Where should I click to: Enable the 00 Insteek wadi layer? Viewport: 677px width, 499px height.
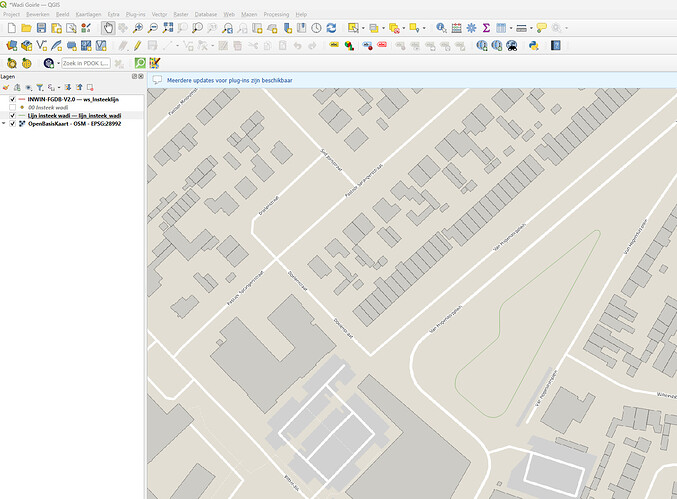click(12, 108)
